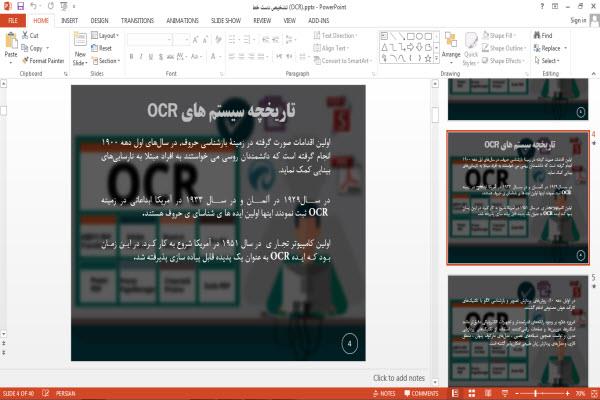Click Increase Font Size icon
This screenshot has width=600, height=400.
(195, 39)
